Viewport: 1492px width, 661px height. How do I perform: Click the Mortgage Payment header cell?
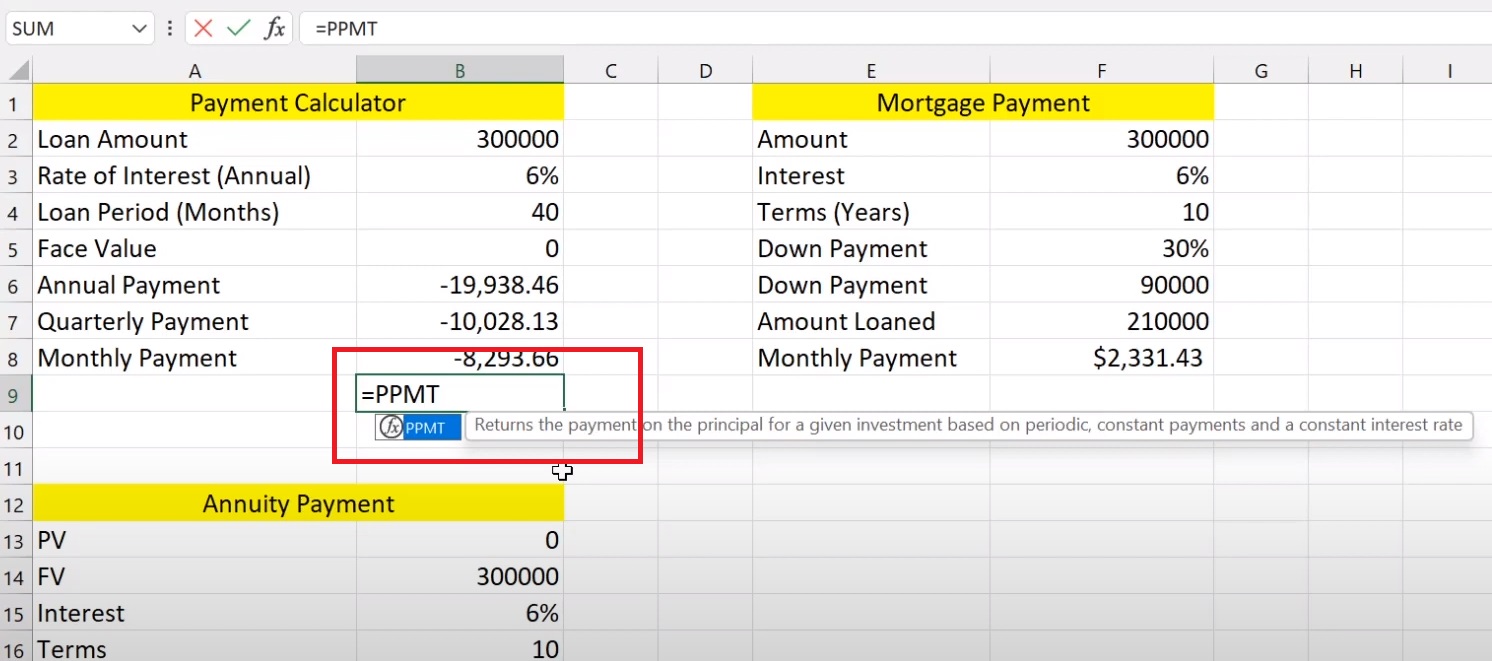pos(983,102)
